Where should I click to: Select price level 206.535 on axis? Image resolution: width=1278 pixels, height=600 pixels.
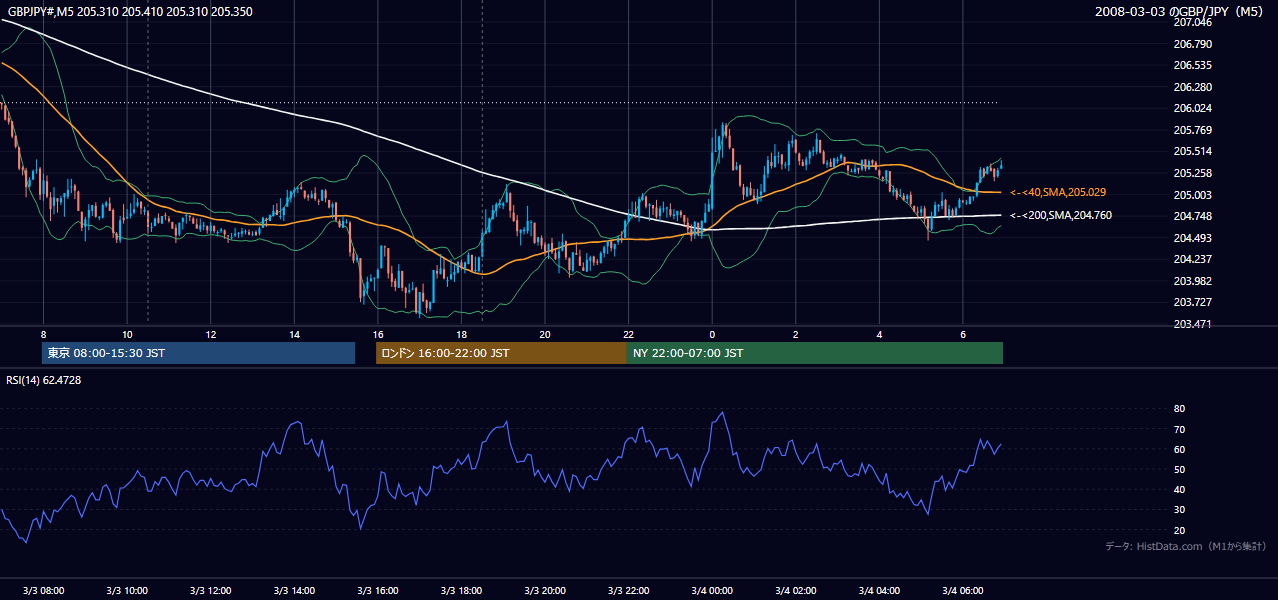[x=1192, y=65]
